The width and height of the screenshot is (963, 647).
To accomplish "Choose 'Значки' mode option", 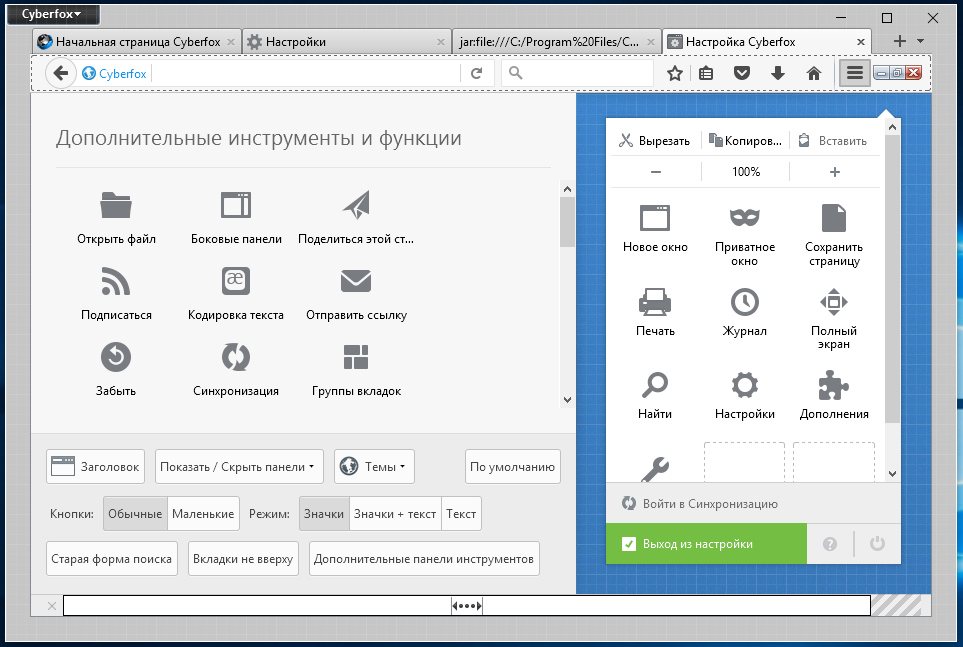I will pyautogui.click(x=324, y=514).
